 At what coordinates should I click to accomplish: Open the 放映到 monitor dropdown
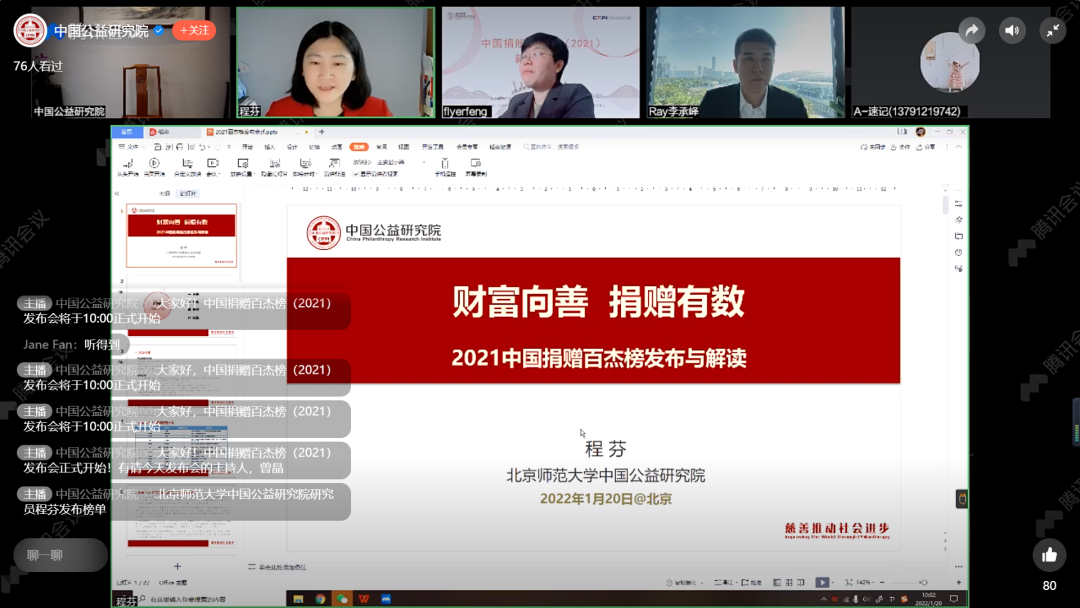point(400,163)
